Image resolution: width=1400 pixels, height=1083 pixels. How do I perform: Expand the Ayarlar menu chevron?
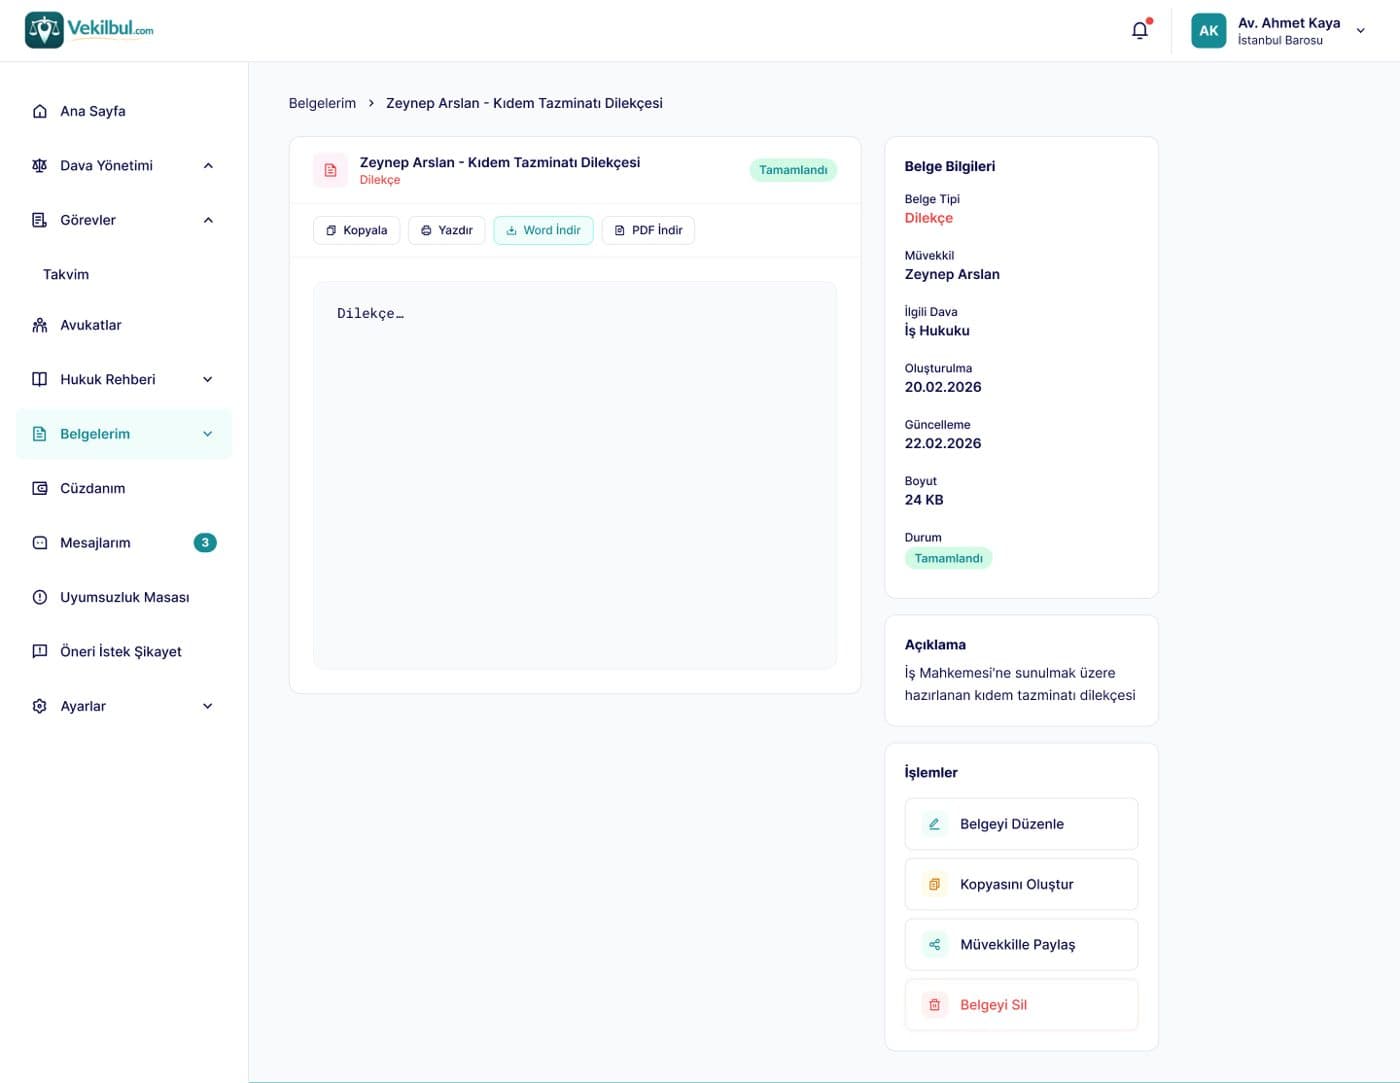click(208, 706)
